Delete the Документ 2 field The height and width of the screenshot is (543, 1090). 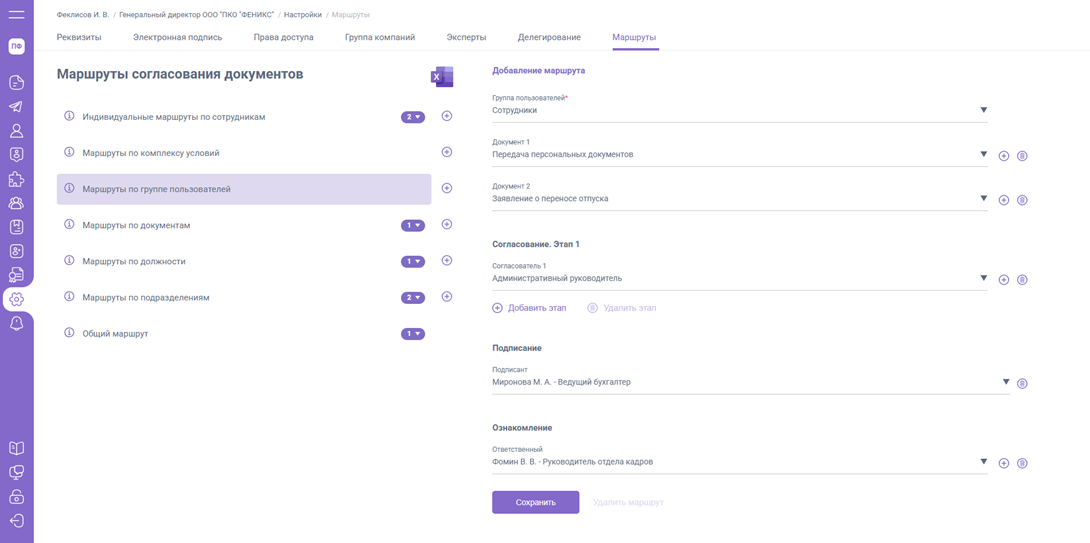click(x=1022, y=200)
